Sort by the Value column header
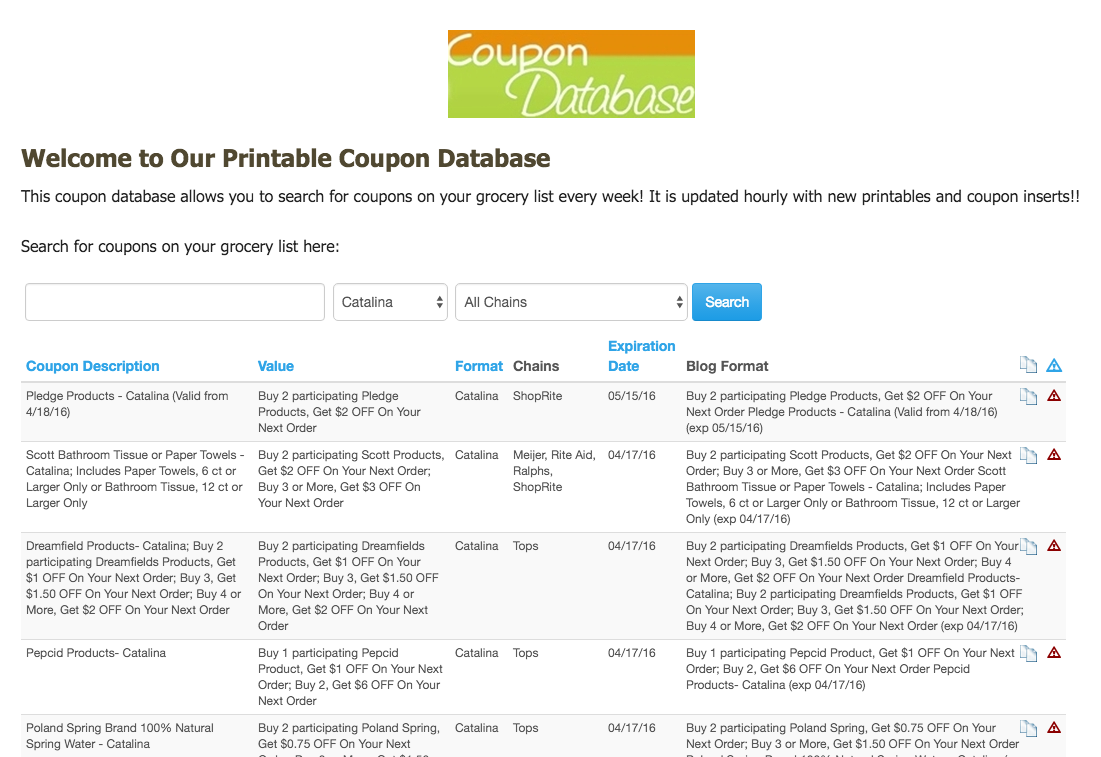Image resolution: width=1101 pixels, height=757 pixels. [275, 366]
